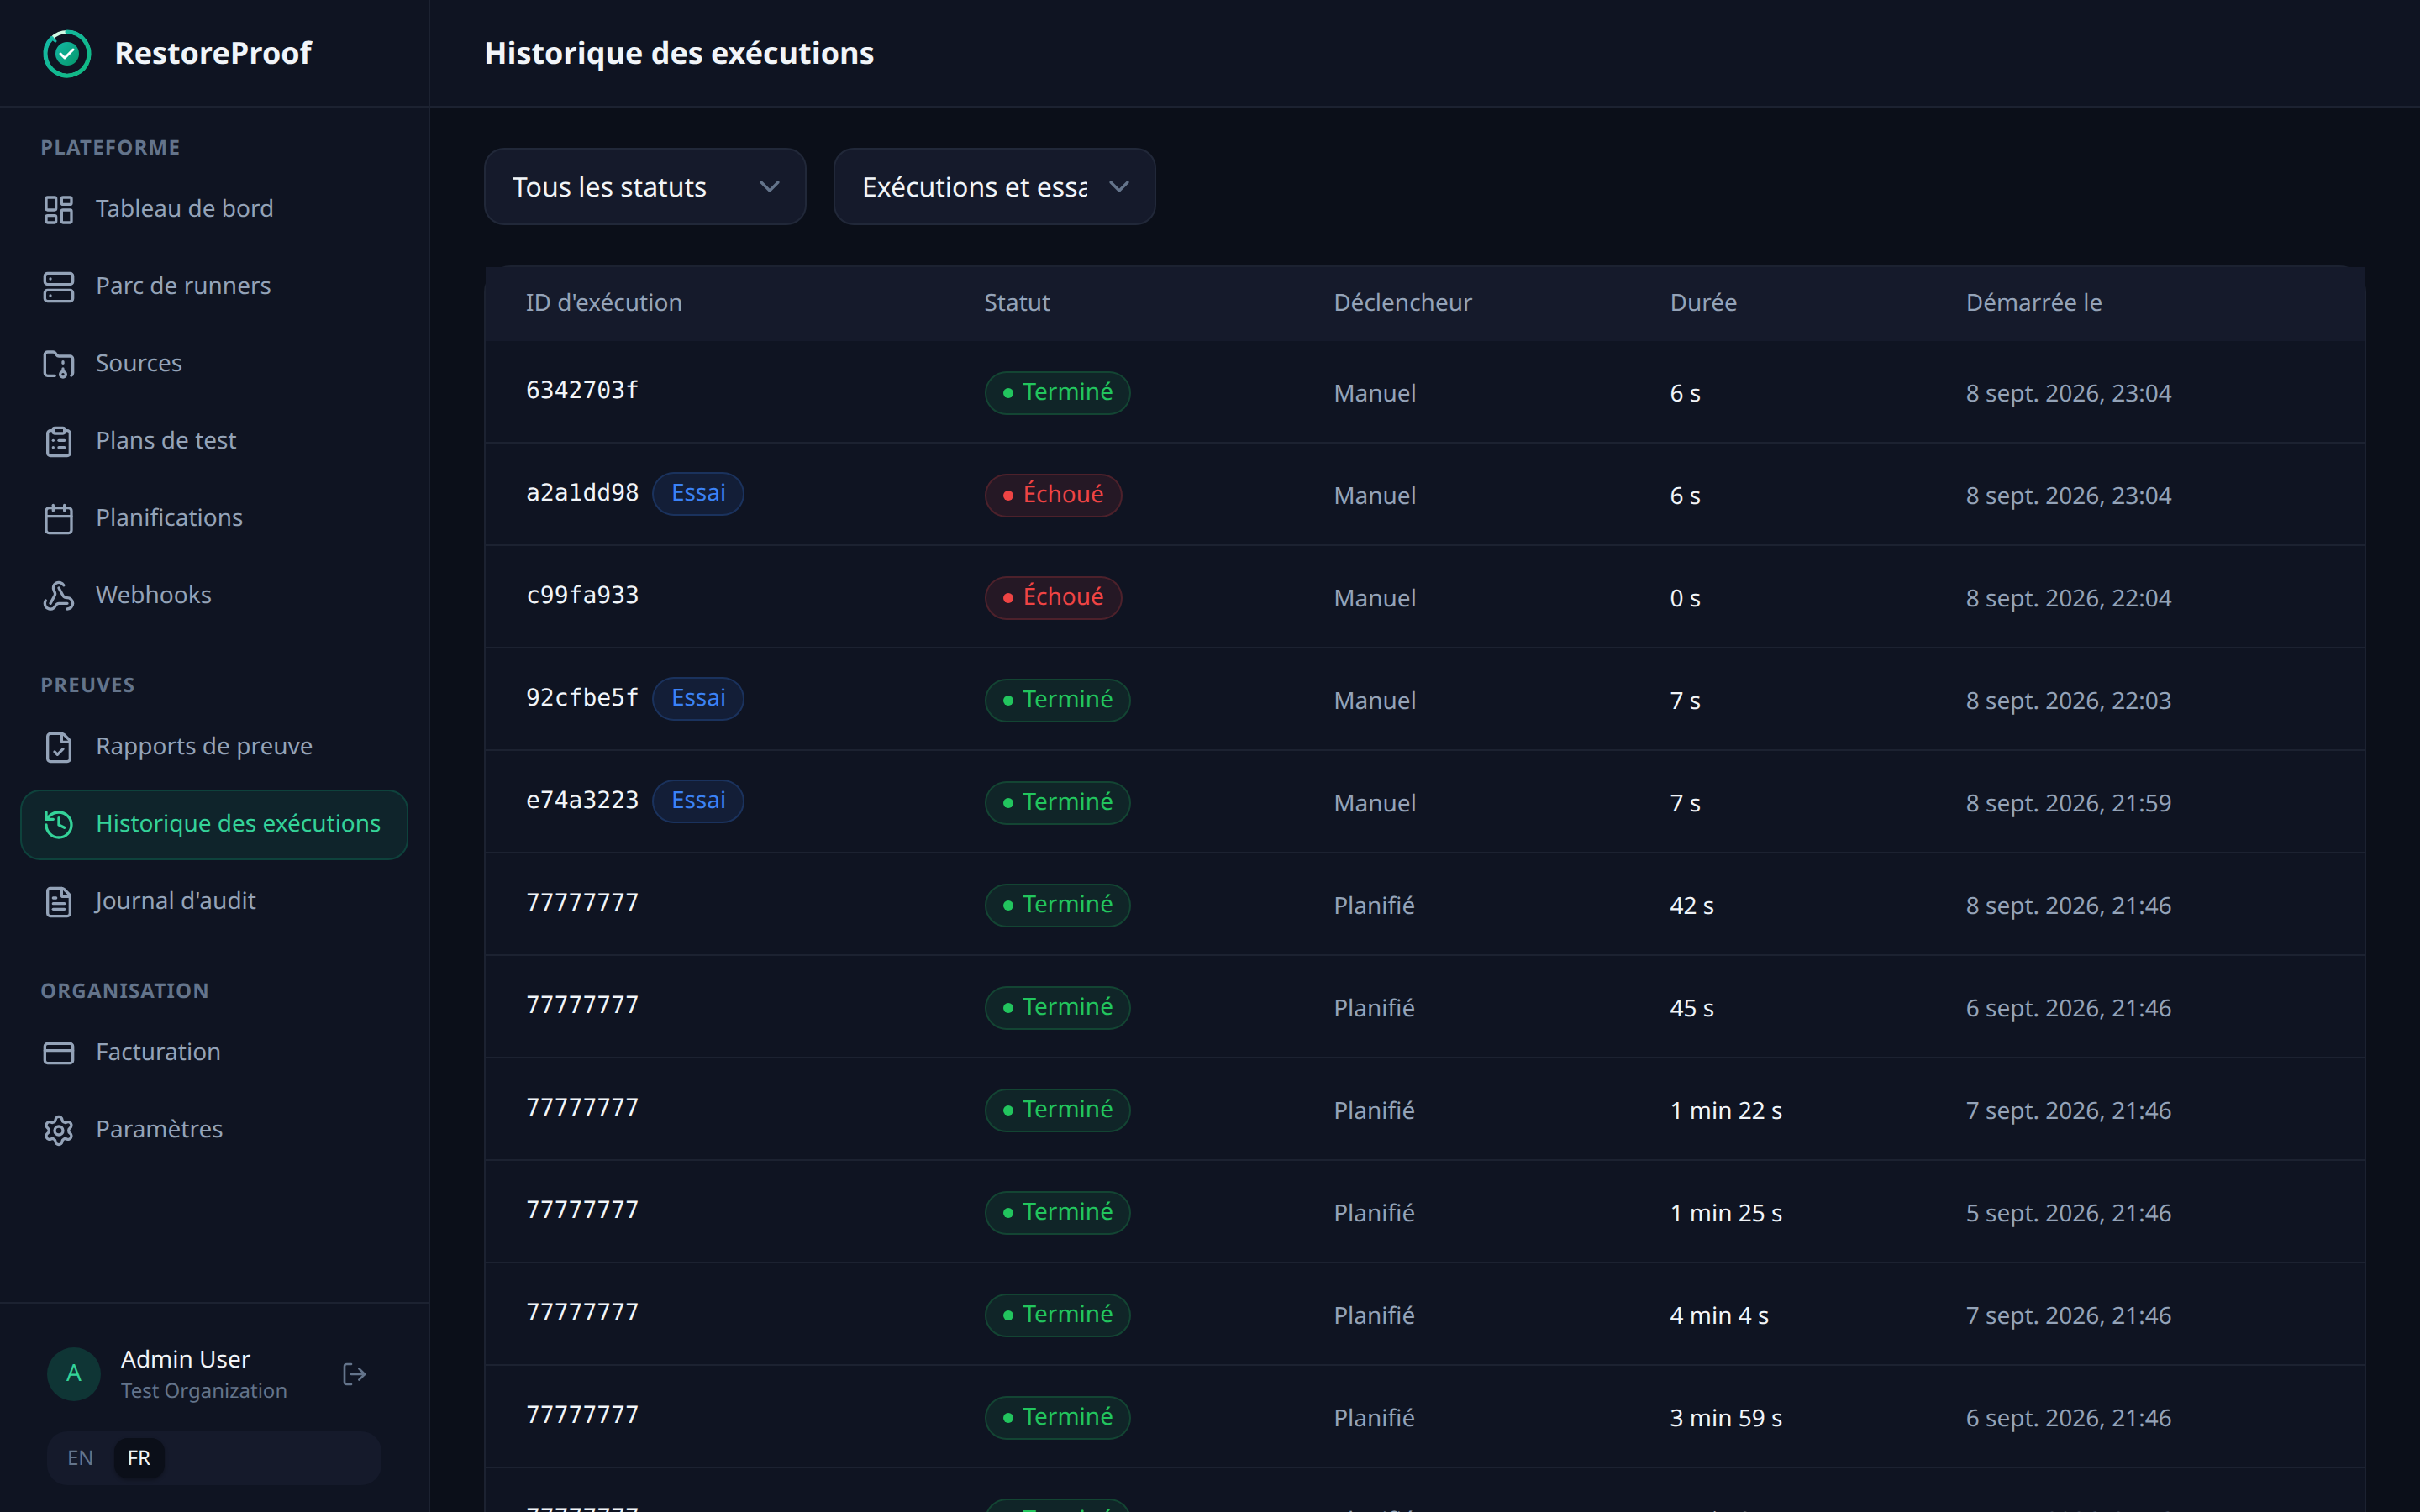Open the Journal d'audit file icon

click(x=59, y=901)
